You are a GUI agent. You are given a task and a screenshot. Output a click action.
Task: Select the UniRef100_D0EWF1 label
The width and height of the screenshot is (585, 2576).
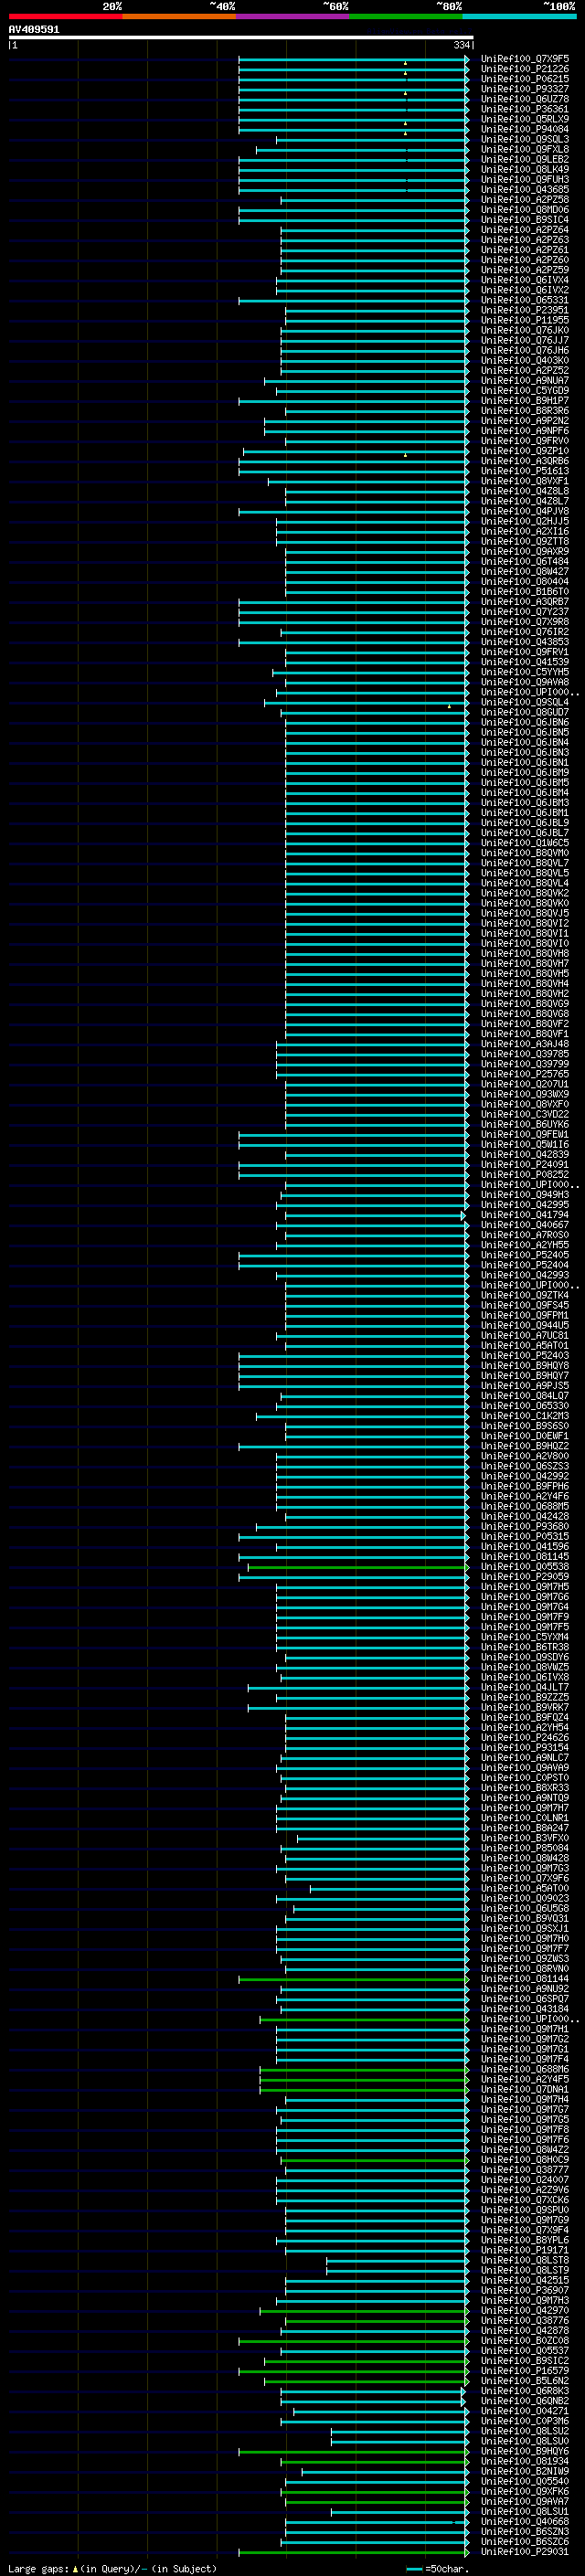point(525,1437)
